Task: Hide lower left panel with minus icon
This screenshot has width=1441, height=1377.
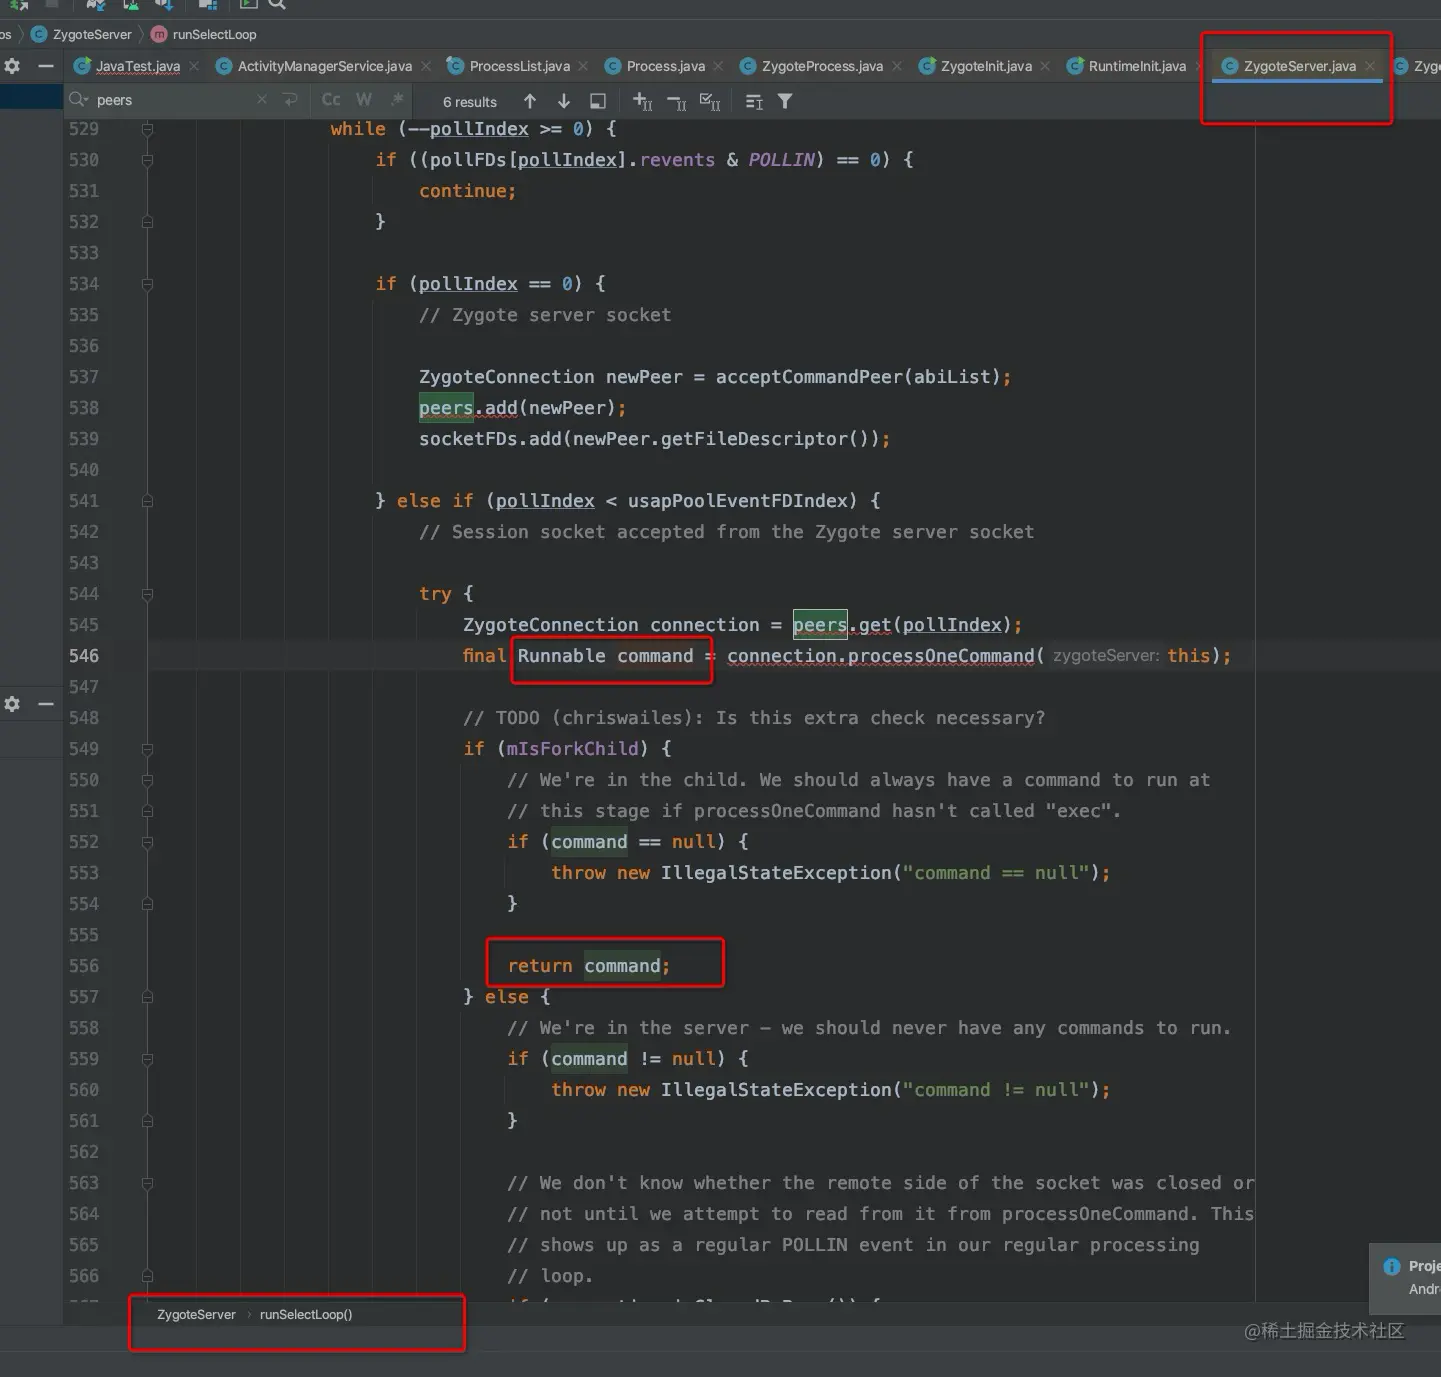Action: (45, 704)
